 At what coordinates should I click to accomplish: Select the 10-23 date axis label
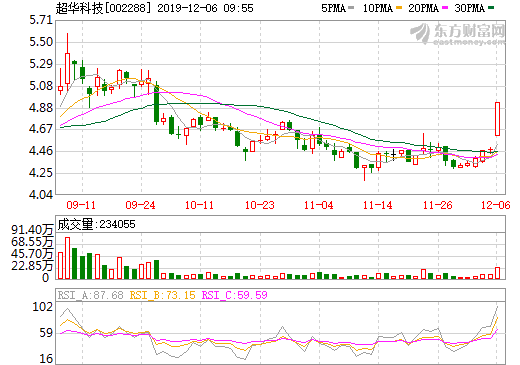[x=259, y=205]
